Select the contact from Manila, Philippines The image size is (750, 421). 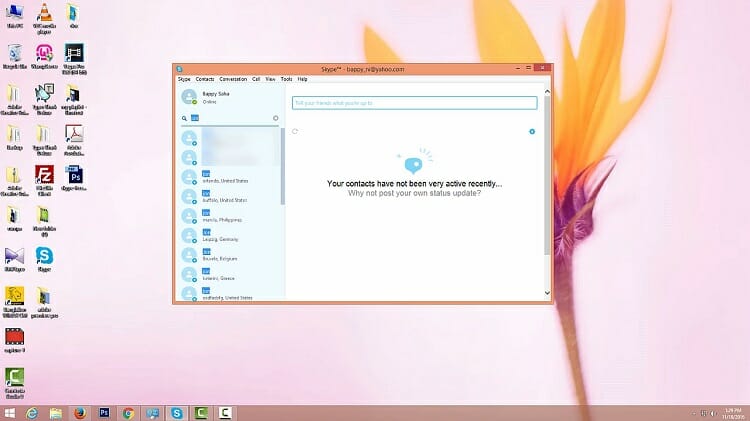point(230,216)
